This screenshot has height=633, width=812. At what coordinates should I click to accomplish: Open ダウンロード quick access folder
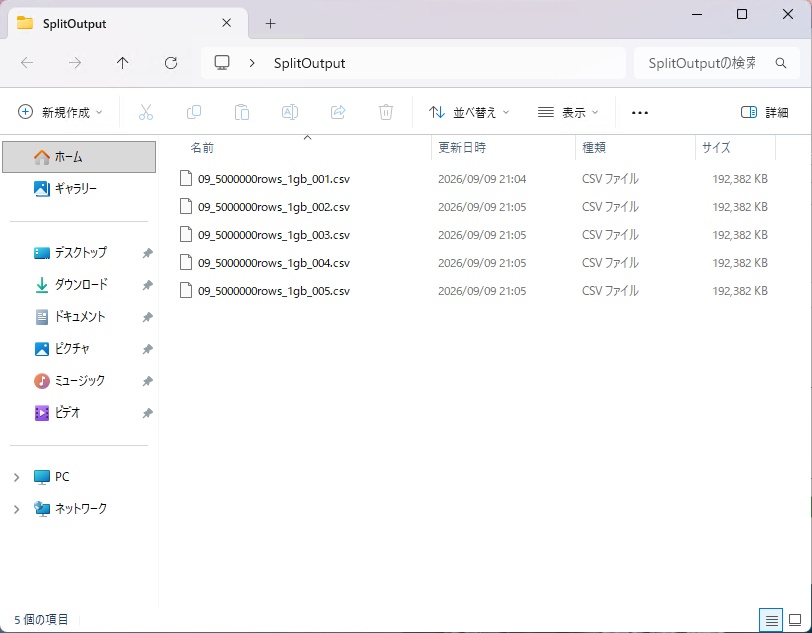point(79,284)
